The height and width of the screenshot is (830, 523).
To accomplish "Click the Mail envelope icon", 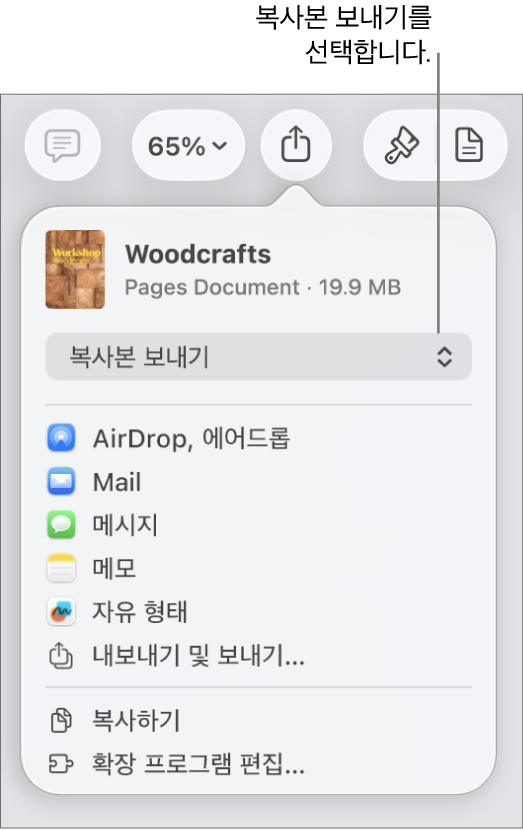I will [61, 481].
